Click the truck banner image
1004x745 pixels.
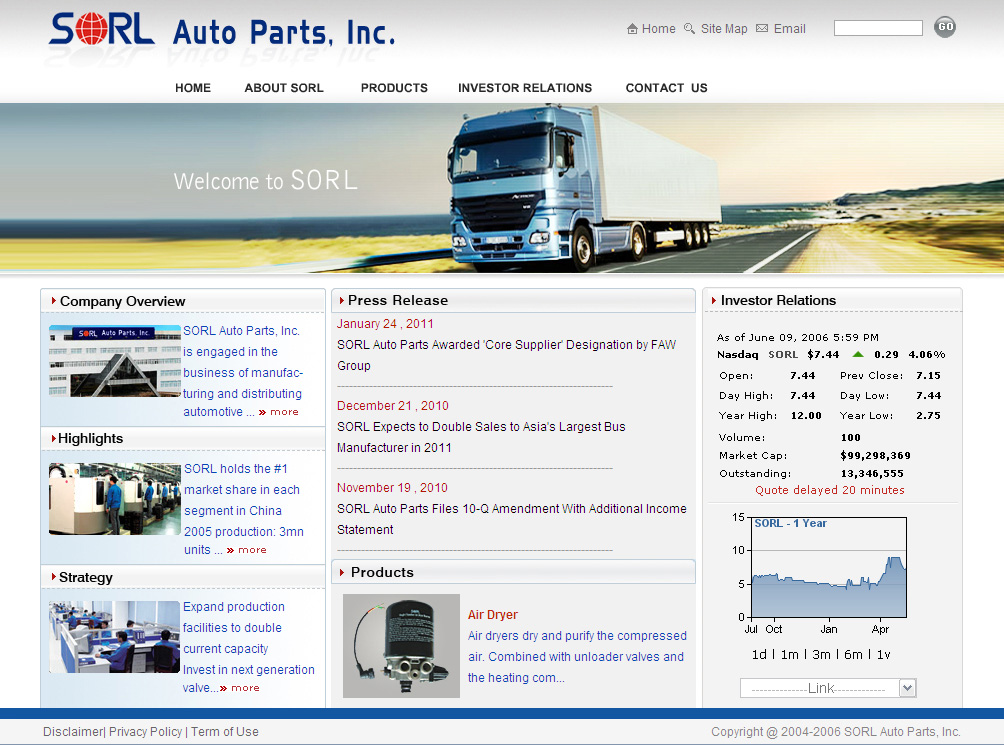(x=502, y=188)
